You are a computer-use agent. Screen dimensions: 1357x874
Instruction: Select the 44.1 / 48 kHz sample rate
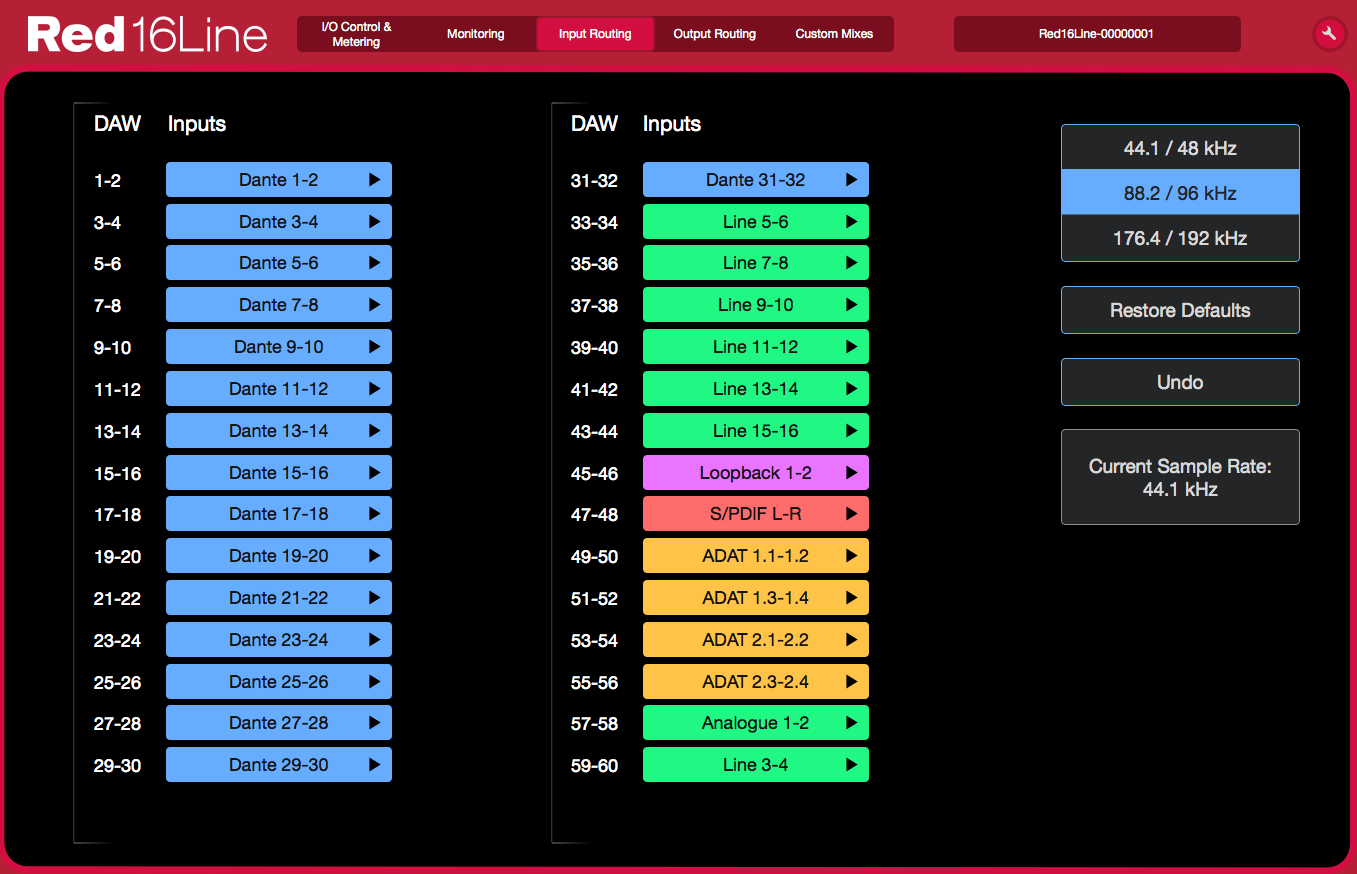tap(1180, 148)
